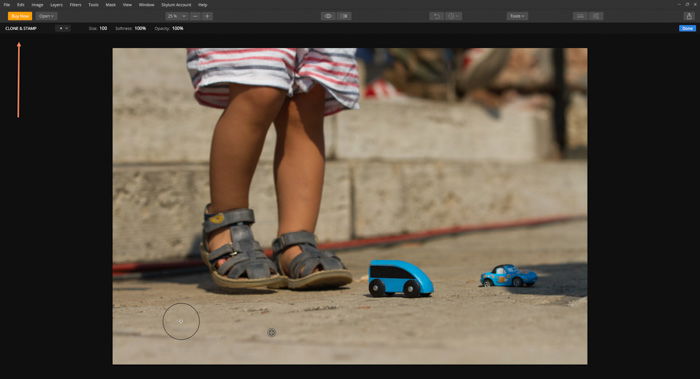Expand the Tools dropdown in the toolbar
Image resolution: width=700 pixels, height=379 pixels.
pos(517,16)
